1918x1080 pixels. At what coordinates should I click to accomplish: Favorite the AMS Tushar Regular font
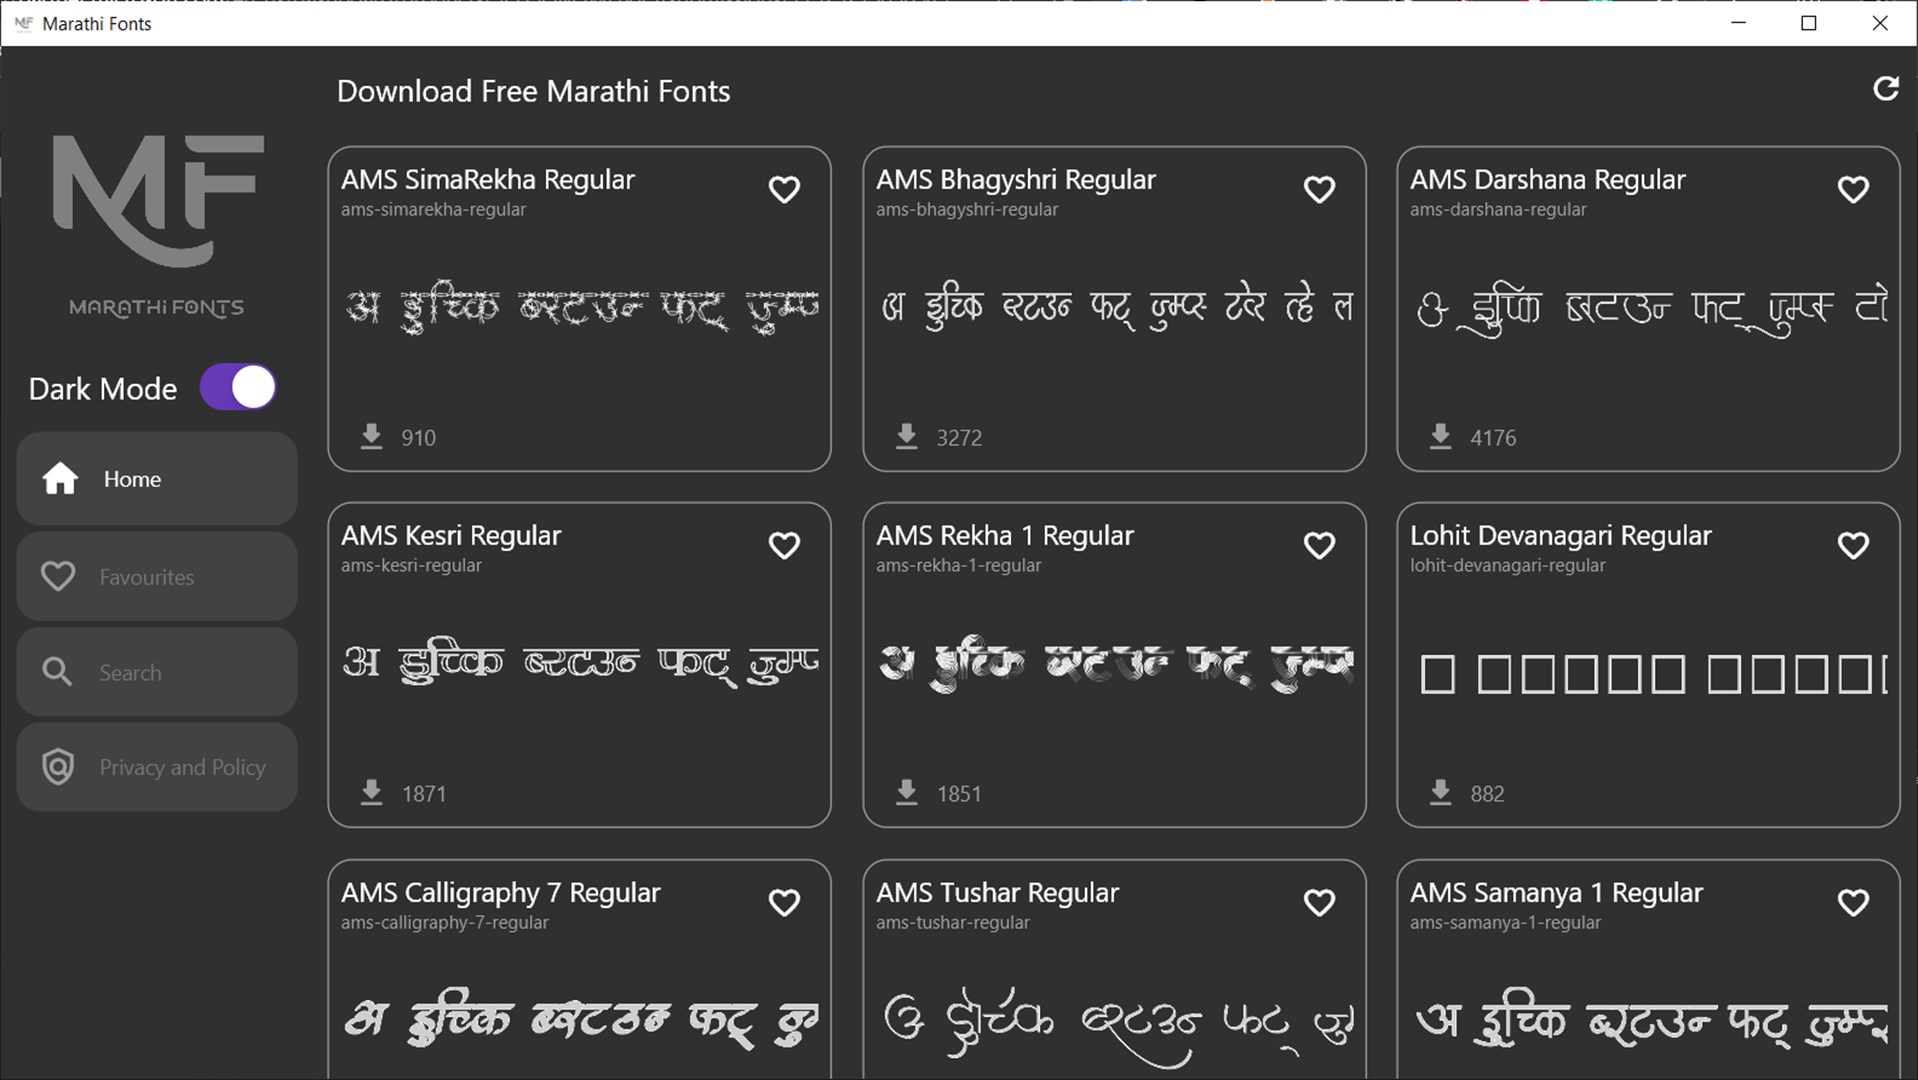1318,902
